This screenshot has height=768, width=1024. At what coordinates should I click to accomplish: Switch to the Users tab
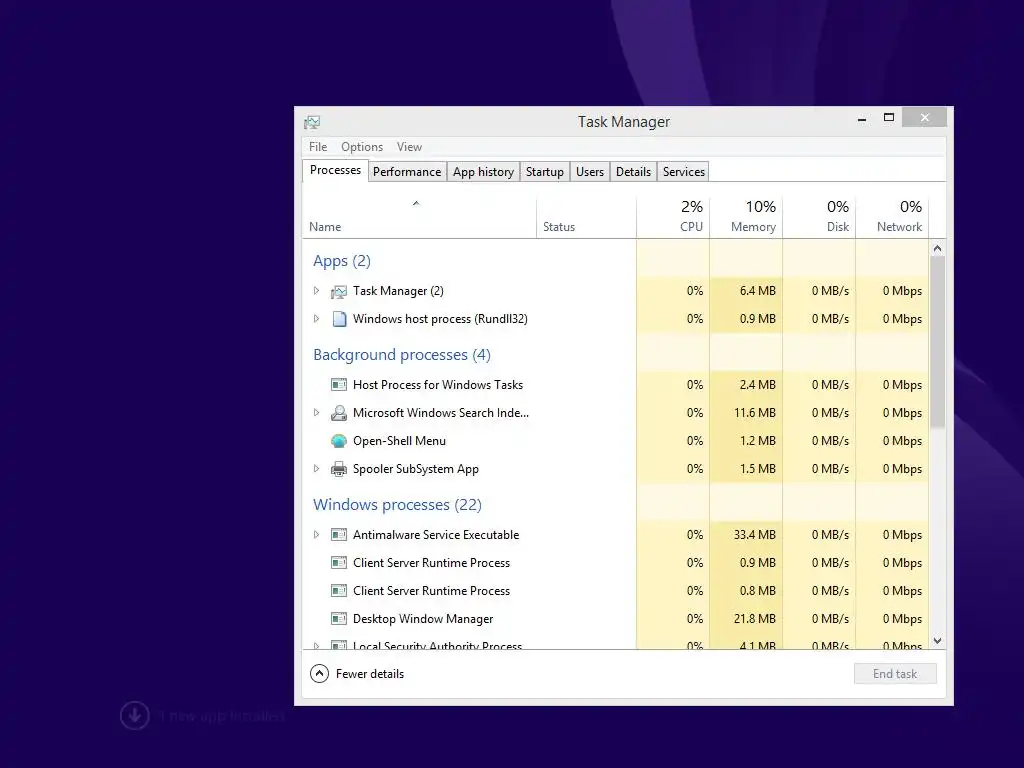(x=590, y=172)
